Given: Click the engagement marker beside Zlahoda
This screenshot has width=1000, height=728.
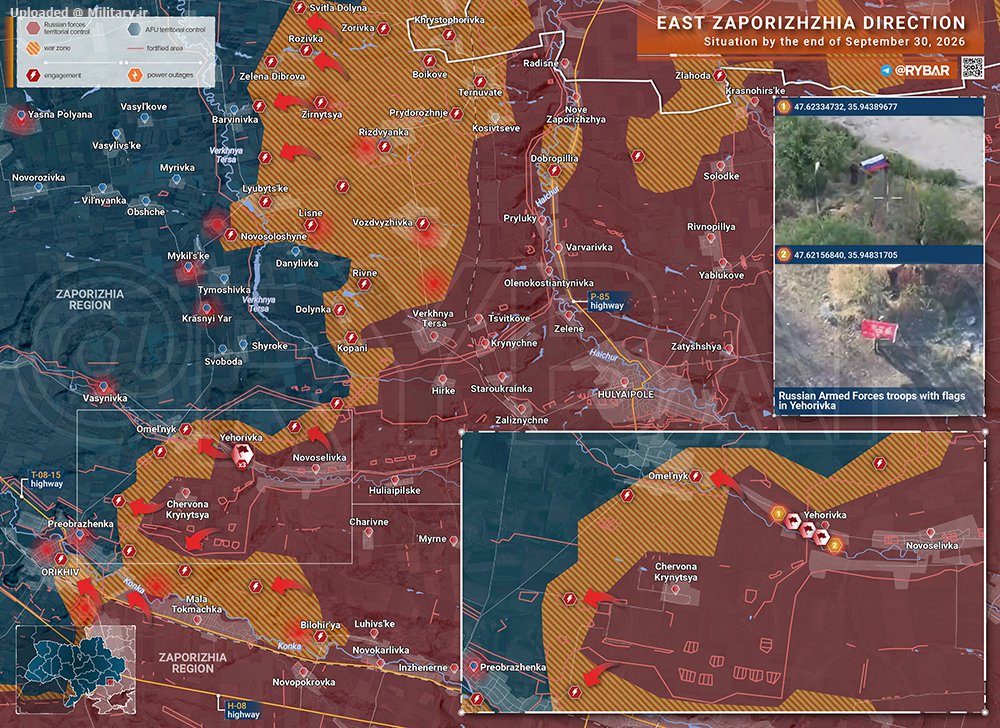Looking at the screenshot, I should tap(720, 75).
